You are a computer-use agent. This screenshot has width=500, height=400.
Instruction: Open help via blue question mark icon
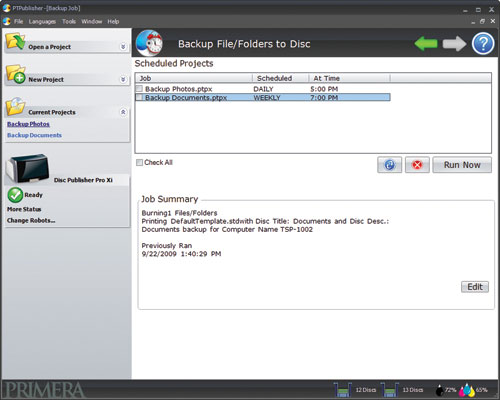pyautogui.click(x=483, y=43)
